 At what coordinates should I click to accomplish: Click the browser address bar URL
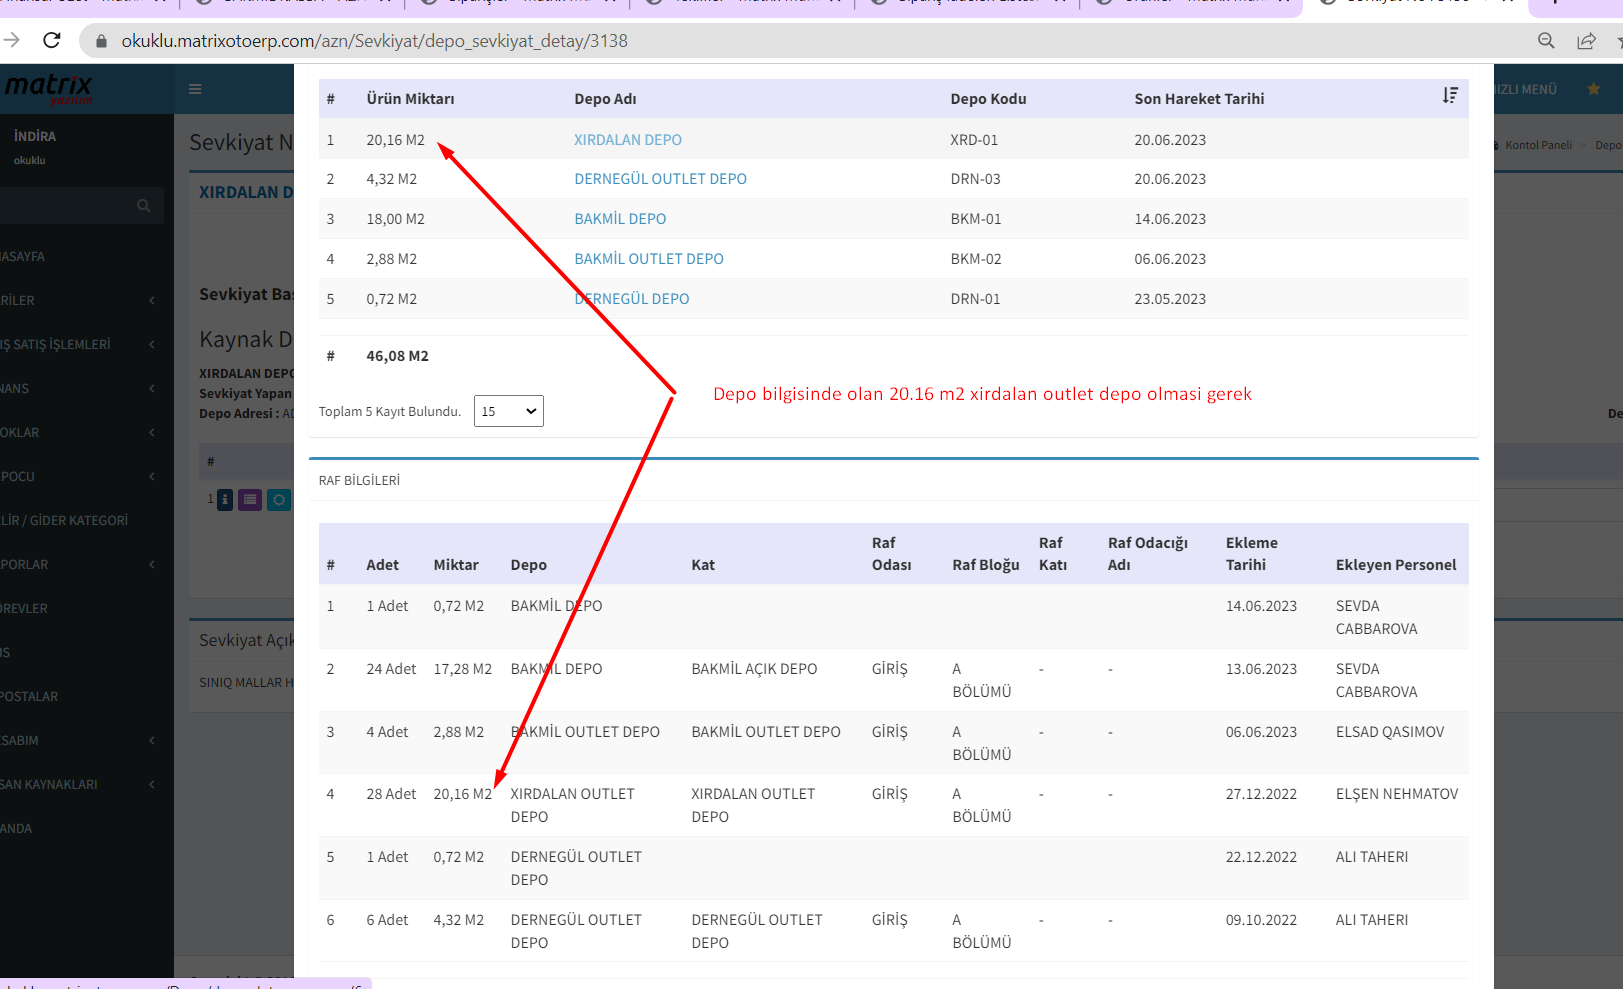point(374,41)
